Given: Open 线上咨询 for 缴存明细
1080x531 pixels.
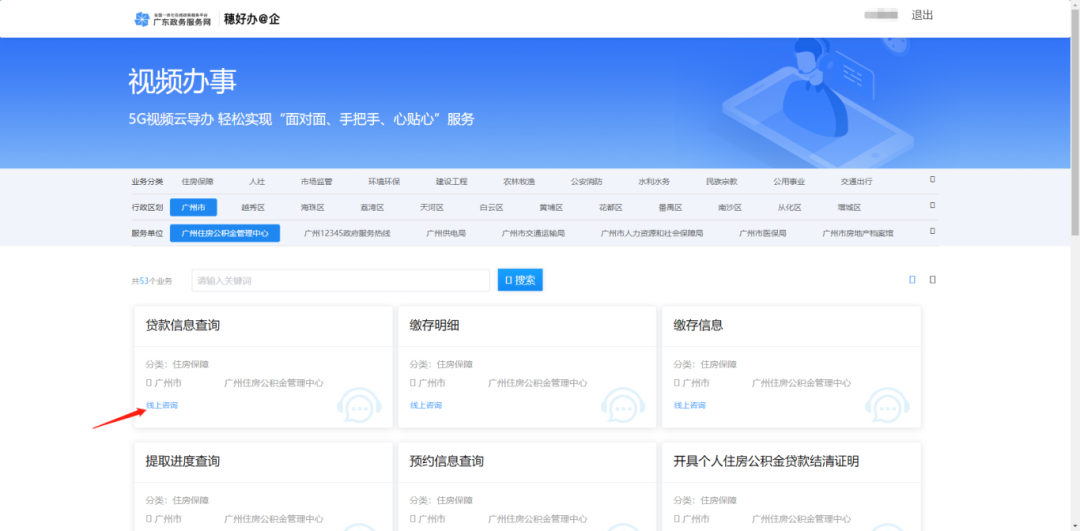Looking at the screenshot, I should tap(426, 405).
